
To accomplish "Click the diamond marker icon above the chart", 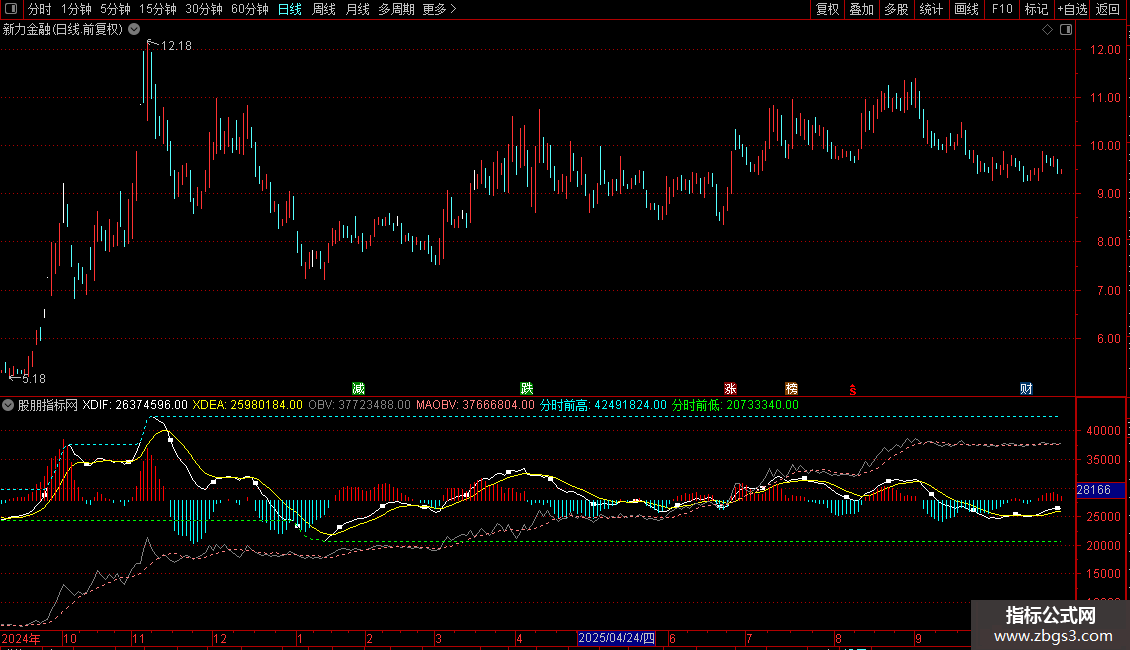I will (x=1048, y=30).
